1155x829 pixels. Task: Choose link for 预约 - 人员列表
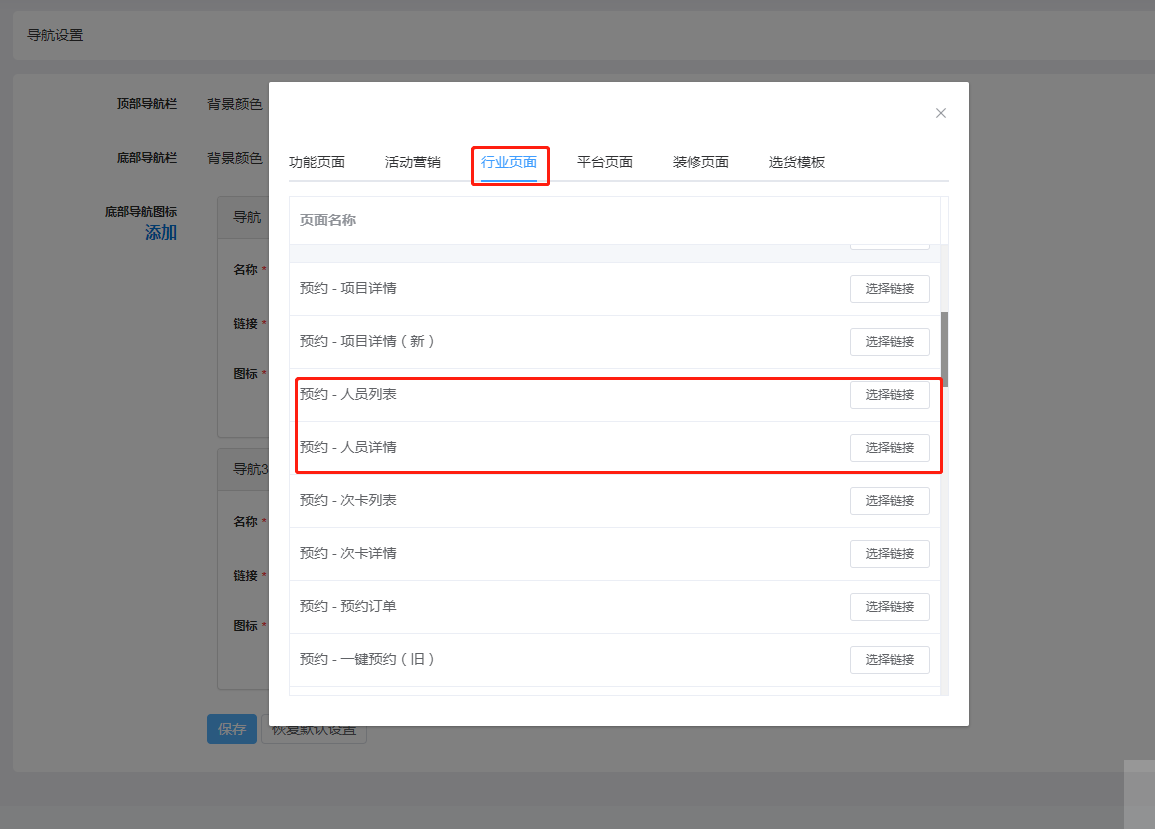(890, 395)
